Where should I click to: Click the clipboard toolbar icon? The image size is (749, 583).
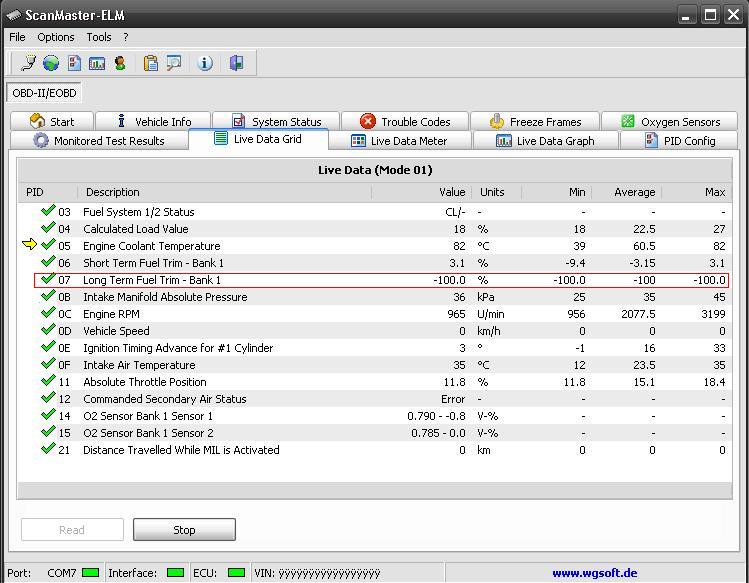click(151, 63)
